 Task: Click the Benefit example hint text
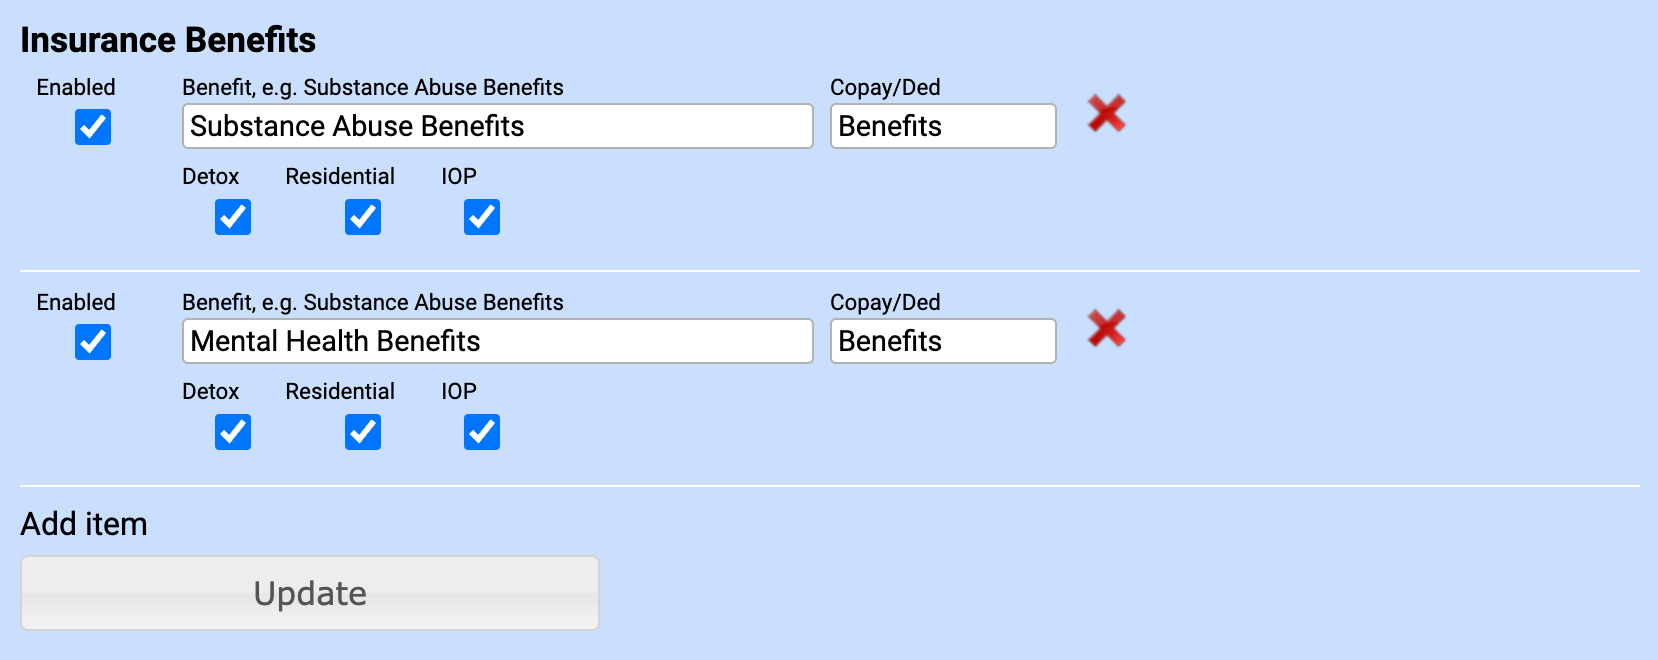point(373,87)
